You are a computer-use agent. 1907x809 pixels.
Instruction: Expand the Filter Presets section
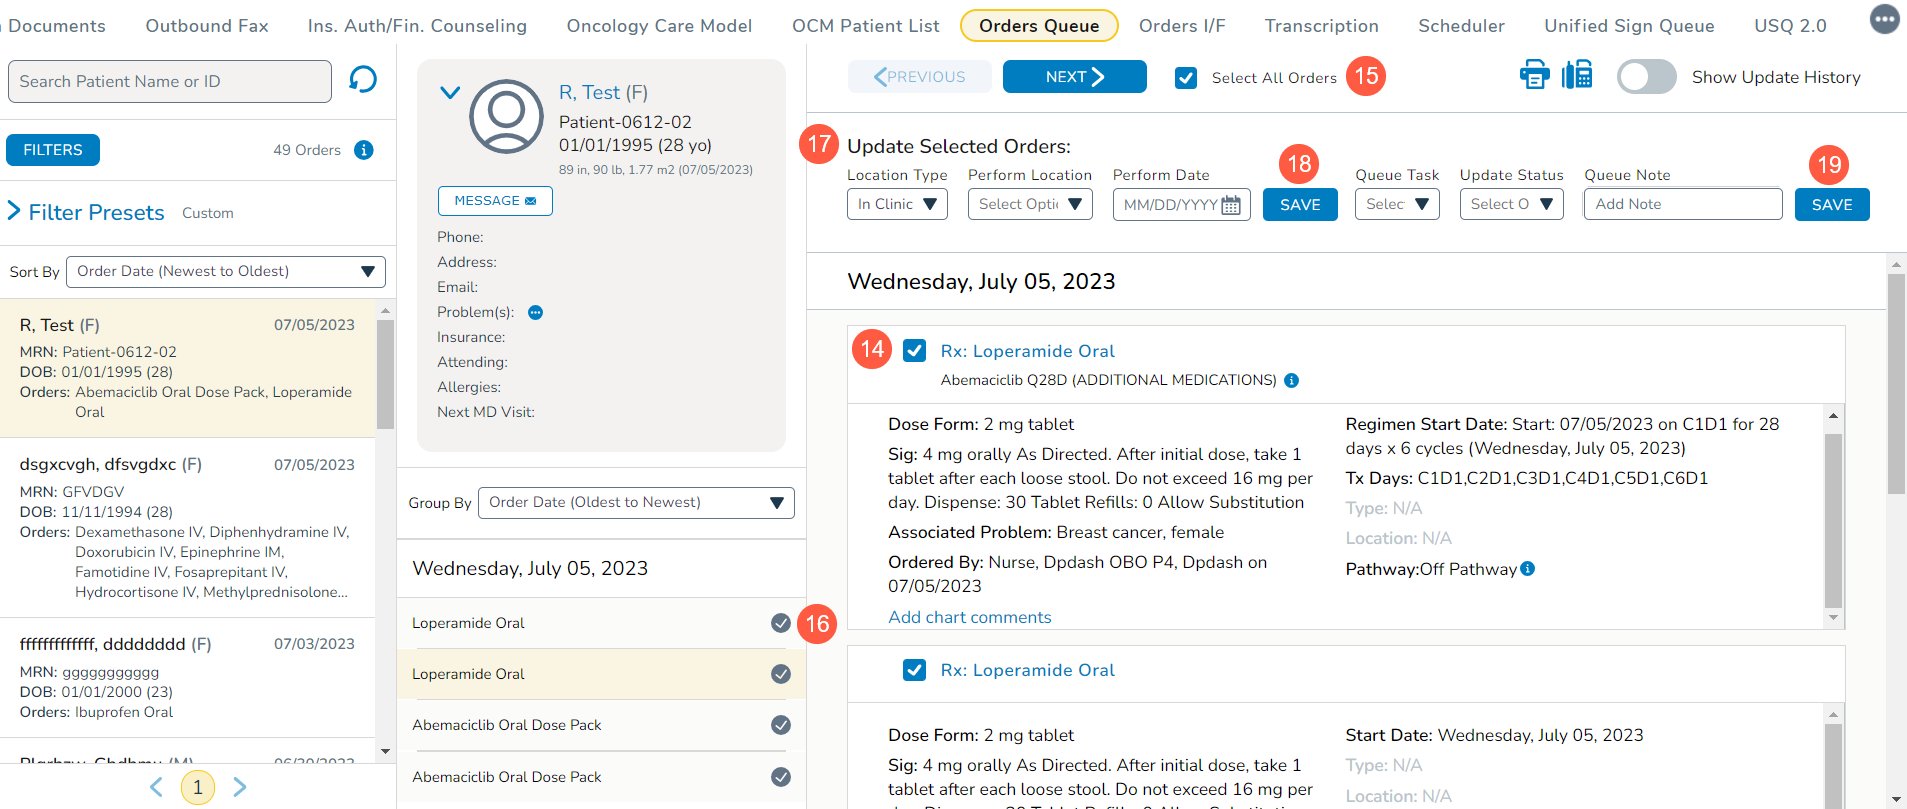click(15, 211)
